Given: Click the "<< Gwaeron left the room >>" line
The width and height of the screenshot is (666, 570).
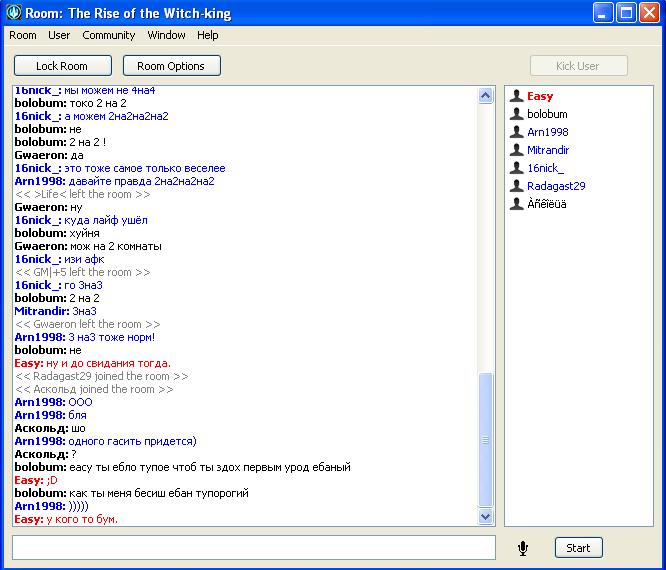Looking at the screenshot, I should pos(87,324).
